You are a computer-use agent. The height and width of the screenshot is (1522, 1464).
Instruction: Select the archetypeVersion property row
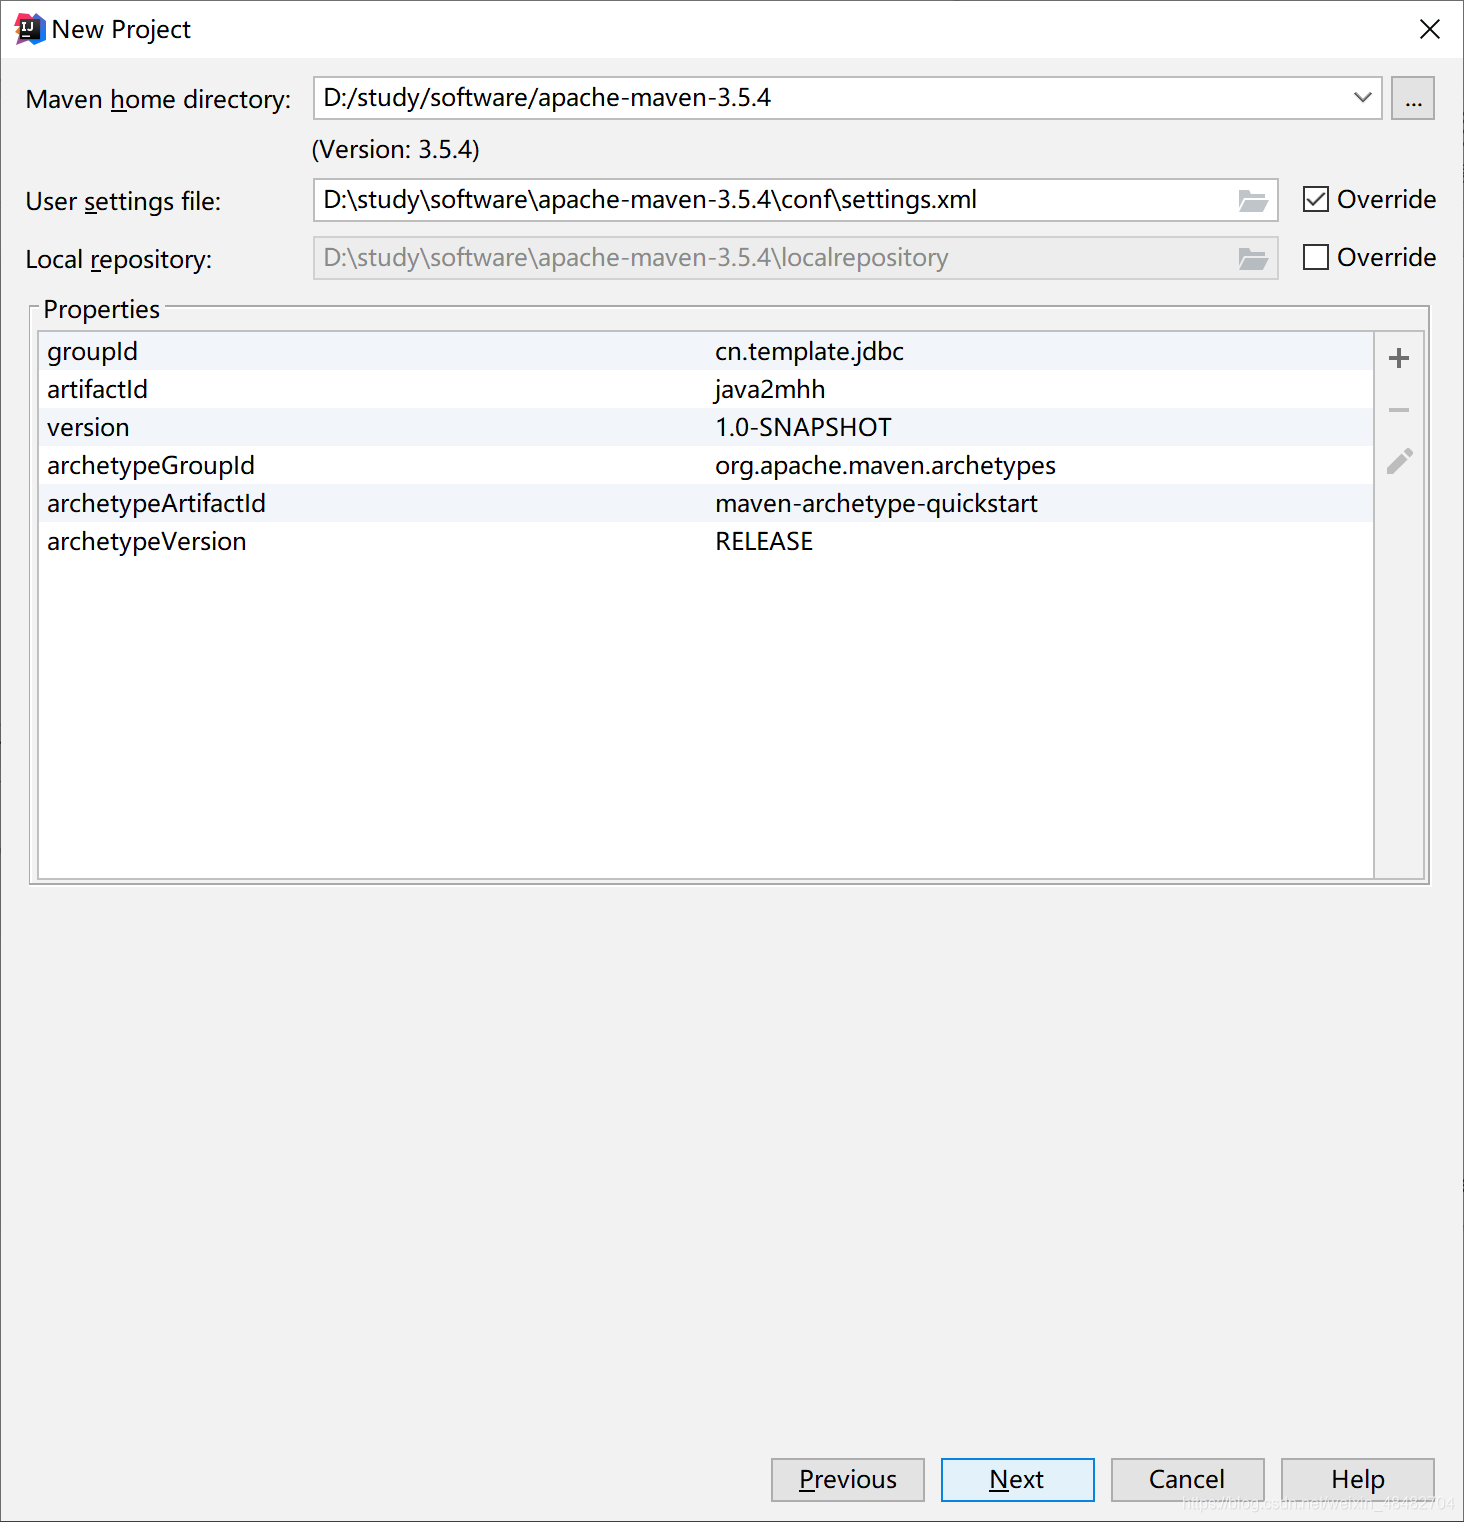coord(706,541)
